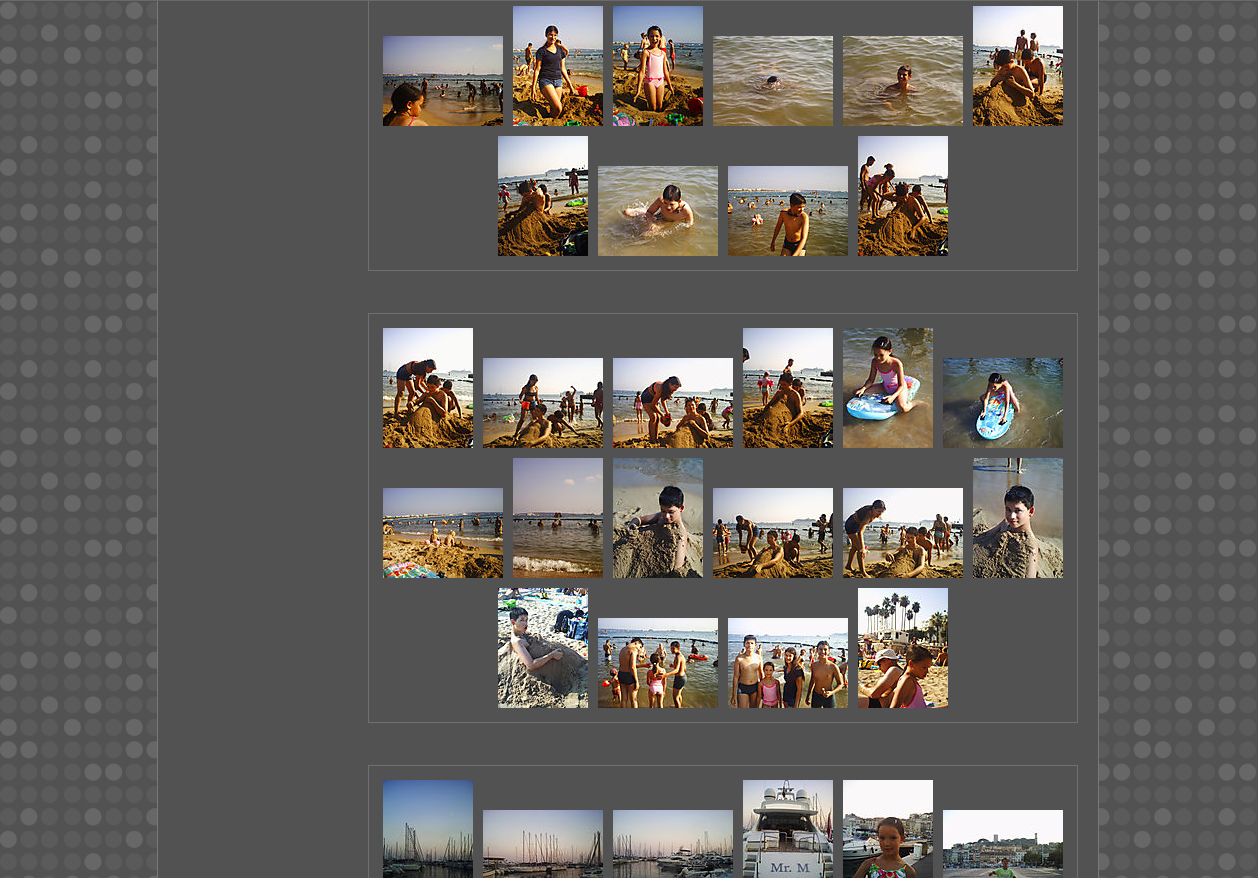
Task: View photo of smiling boy chest-deep in sea
Action: [x=902, y=81]
